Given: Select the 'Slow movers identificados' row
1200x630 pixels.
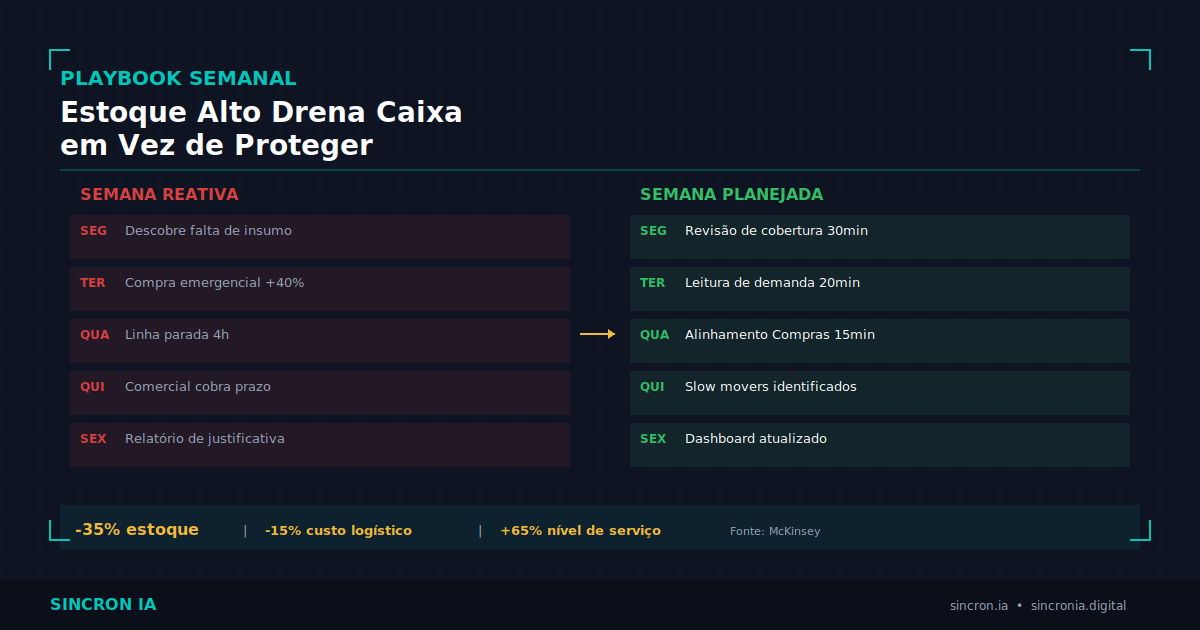Looking at the screenshot, I should [880, 393].
